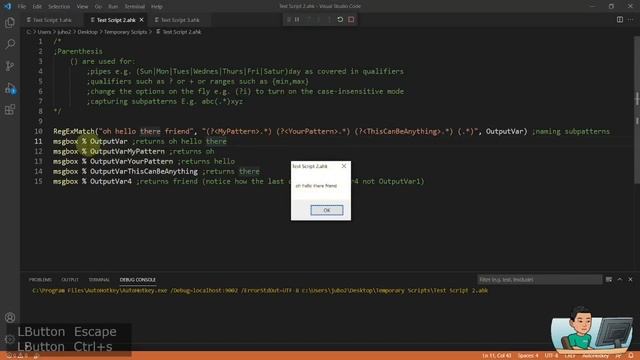Open feedback icon in status bar
640x360 pixels.
[618, 356]
